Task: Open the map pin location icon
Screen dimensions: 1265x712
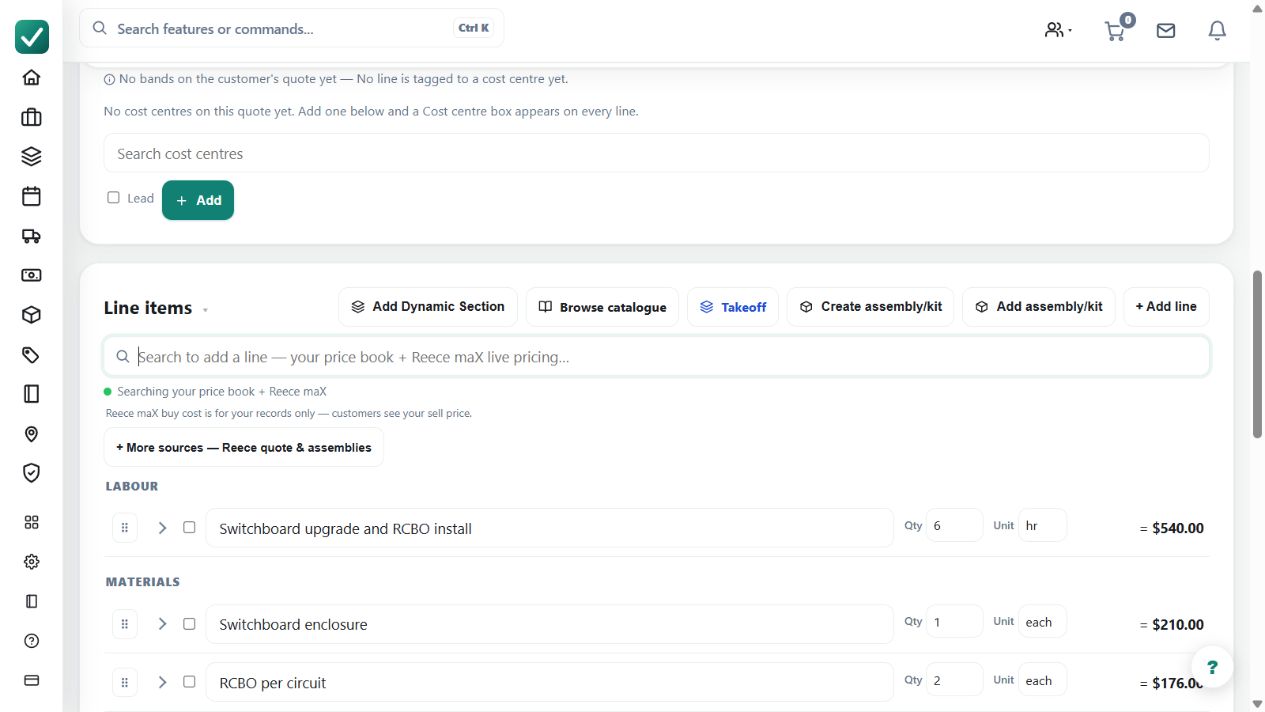Action: pyautogui.click(x=31, y=434)
